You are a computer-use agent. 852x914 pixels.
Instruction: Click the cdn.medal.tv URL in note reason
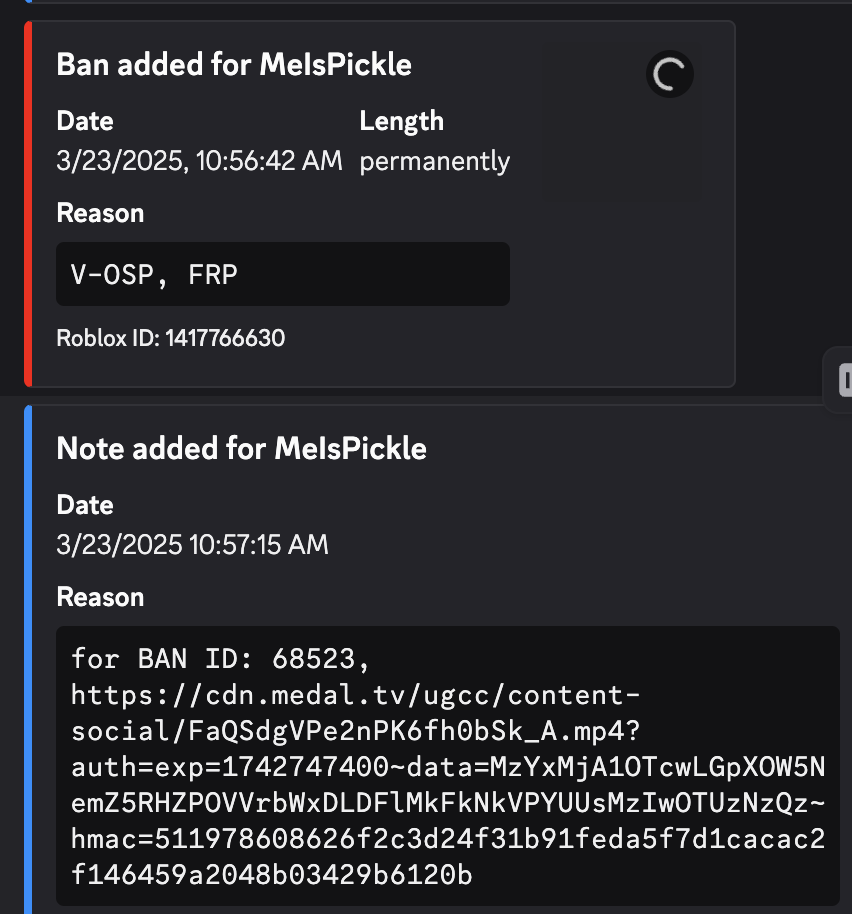(x=448, y=785)
